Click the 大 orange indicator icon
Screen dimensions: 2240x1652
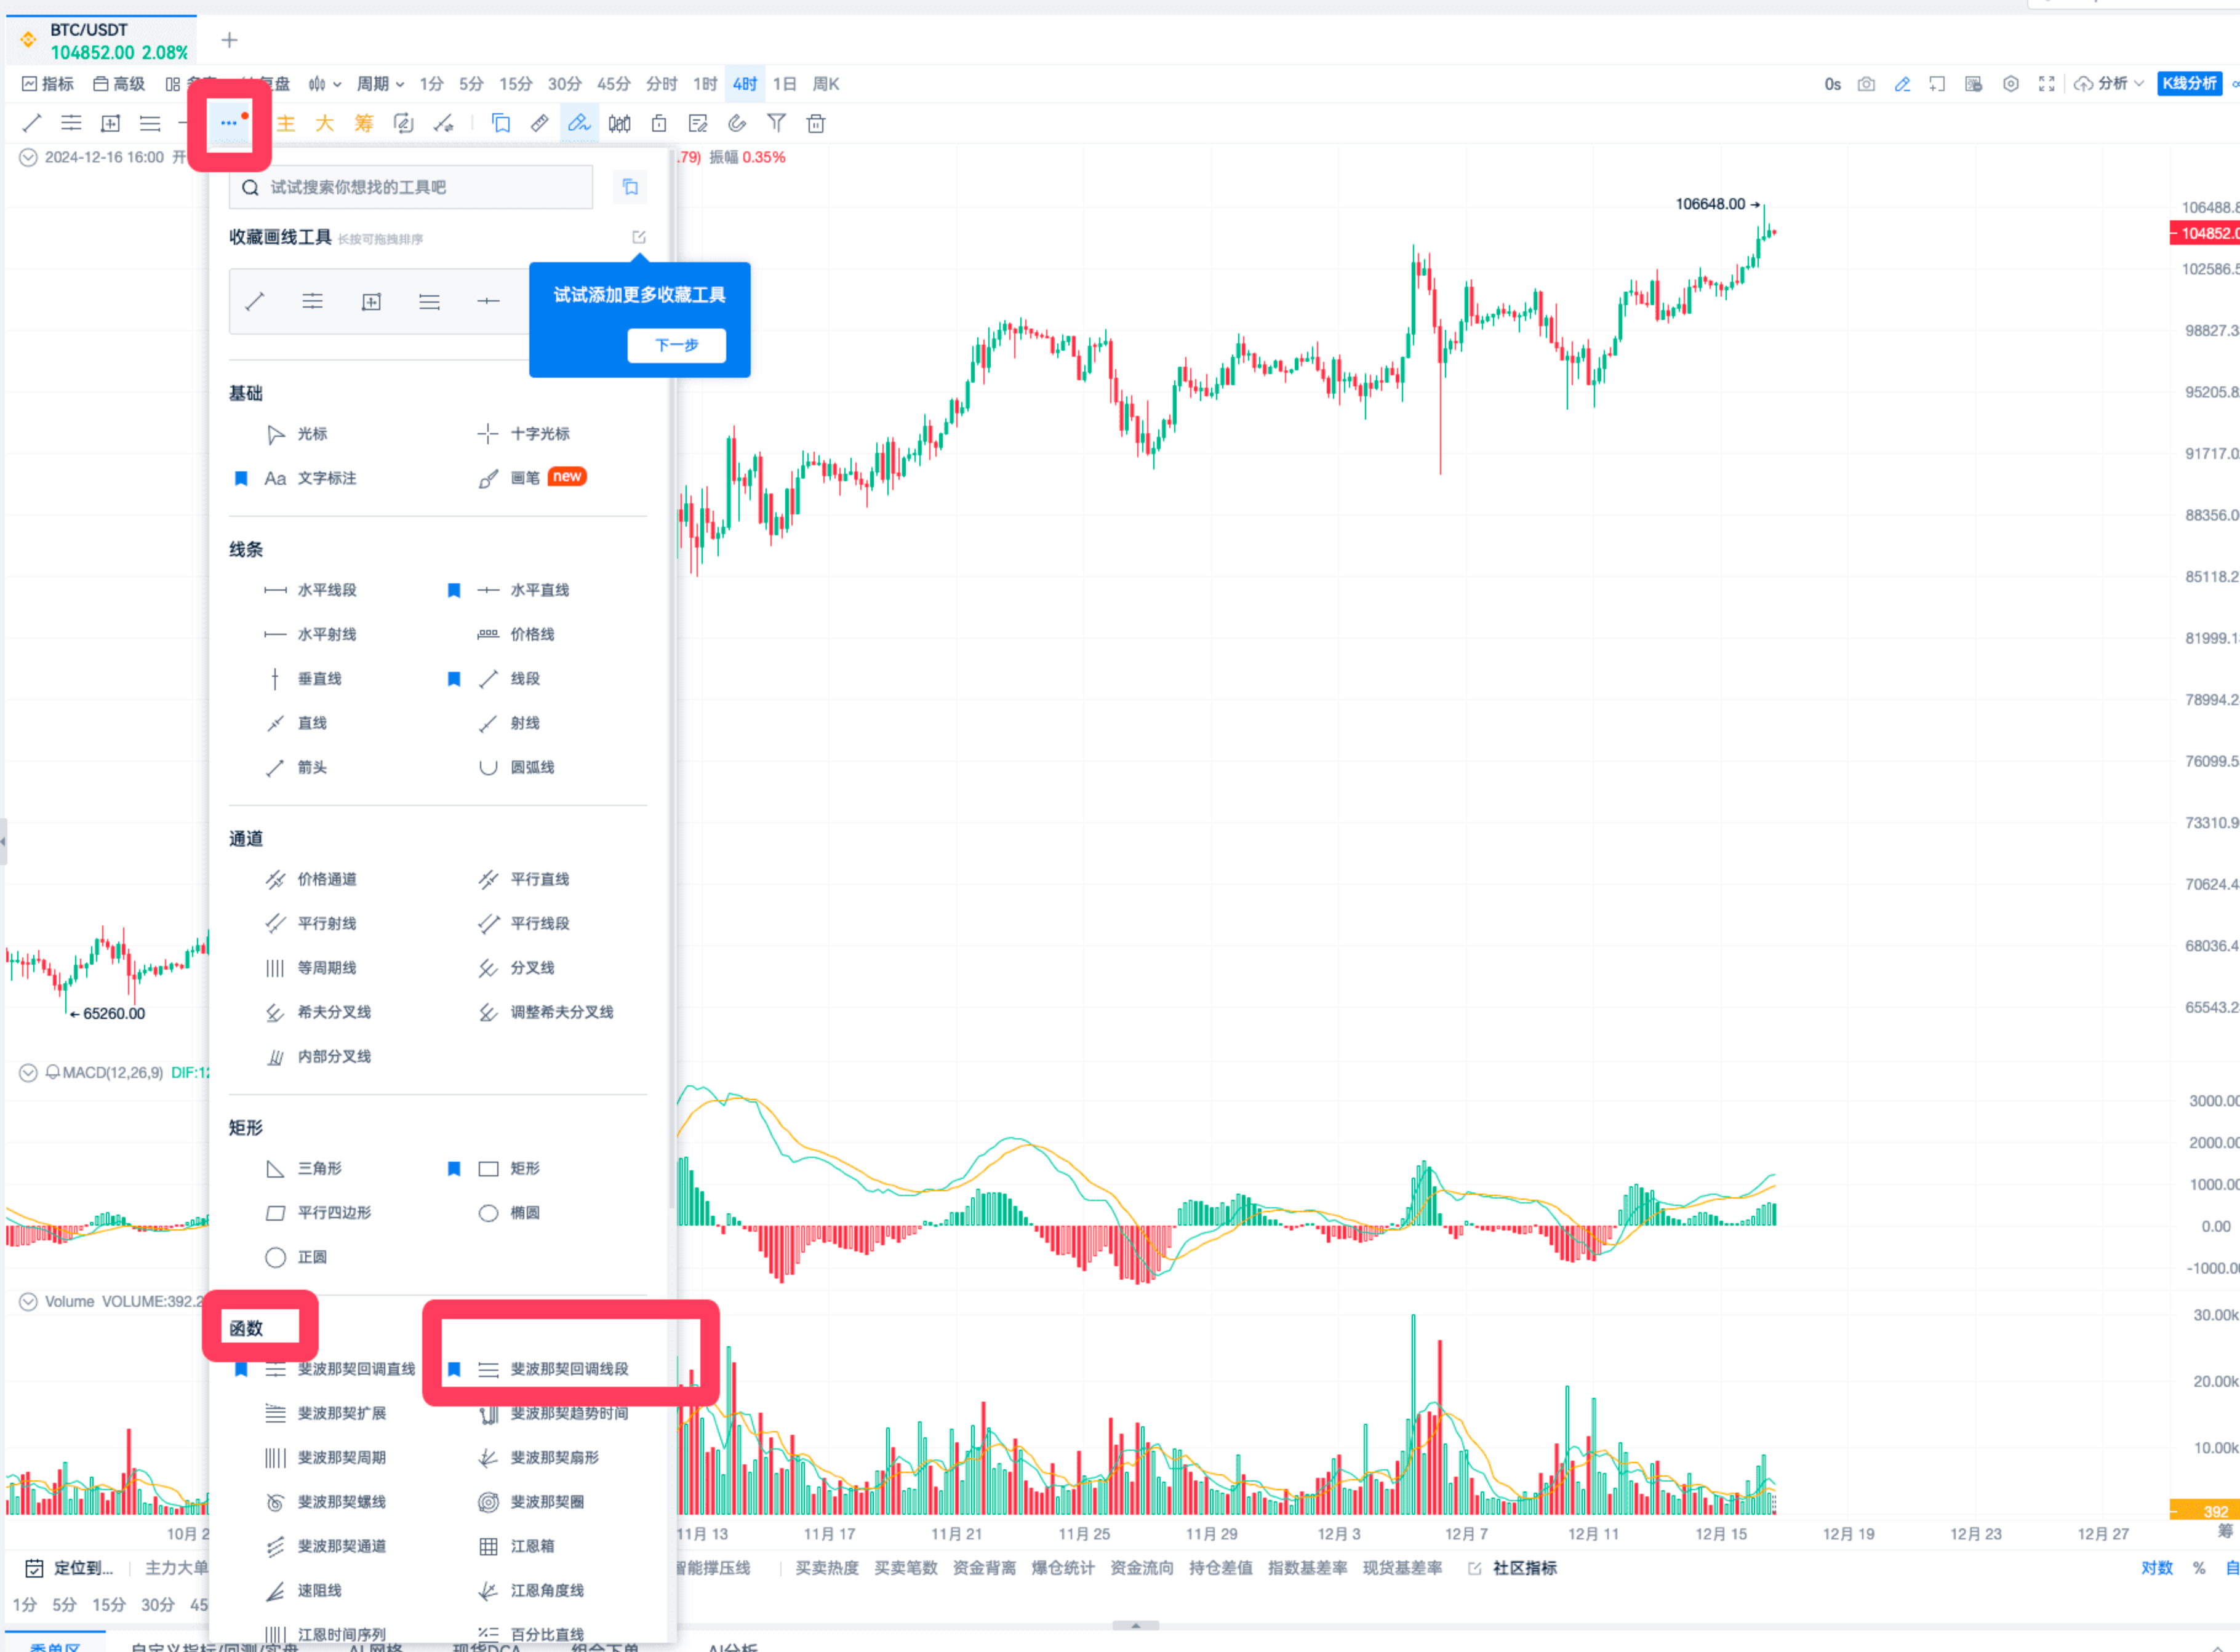click(x=325, y=123)
